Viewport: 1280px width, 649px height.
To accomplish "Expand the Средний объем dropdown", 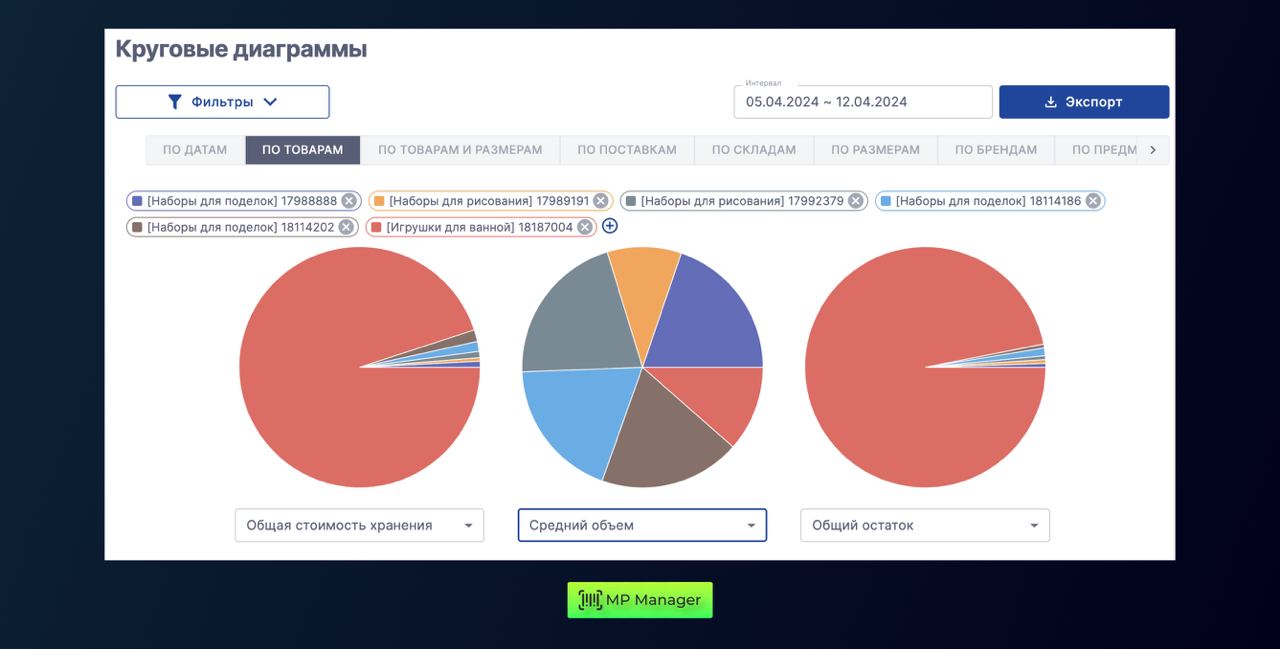I will click(641, 525).
